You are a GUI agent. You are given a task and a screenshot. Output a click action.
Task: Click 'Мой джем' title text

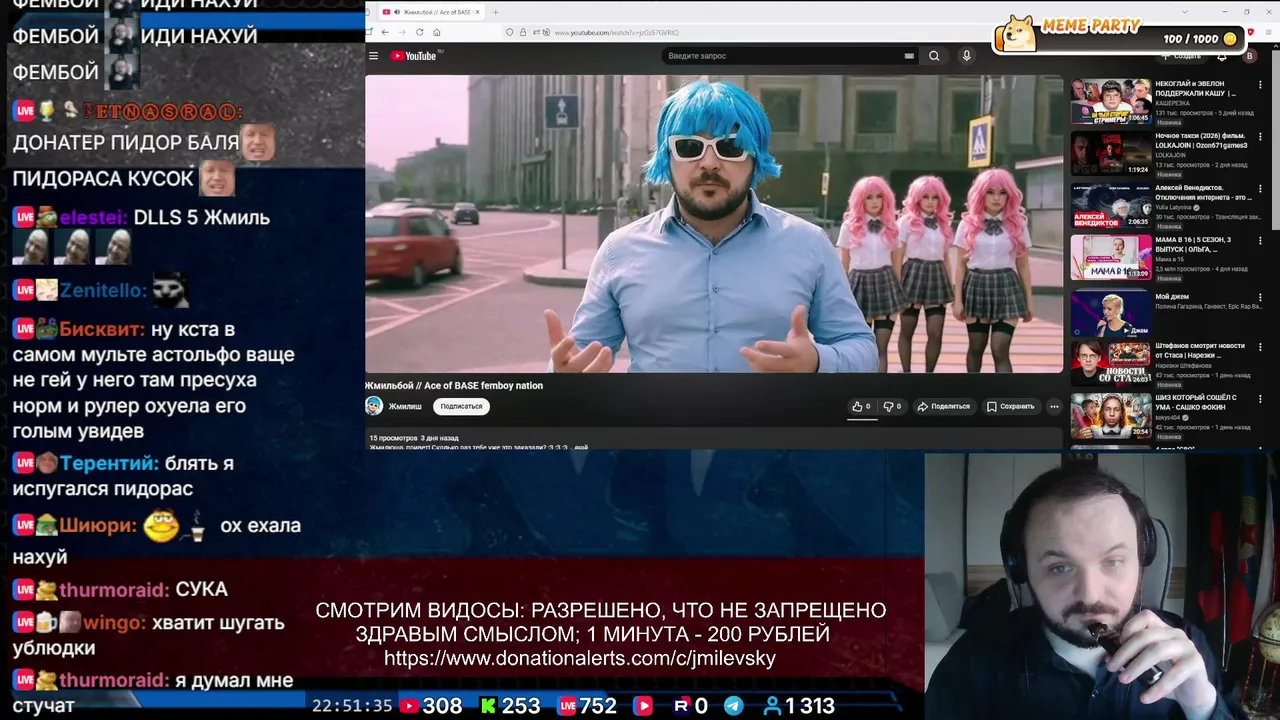coord(1172,296)
